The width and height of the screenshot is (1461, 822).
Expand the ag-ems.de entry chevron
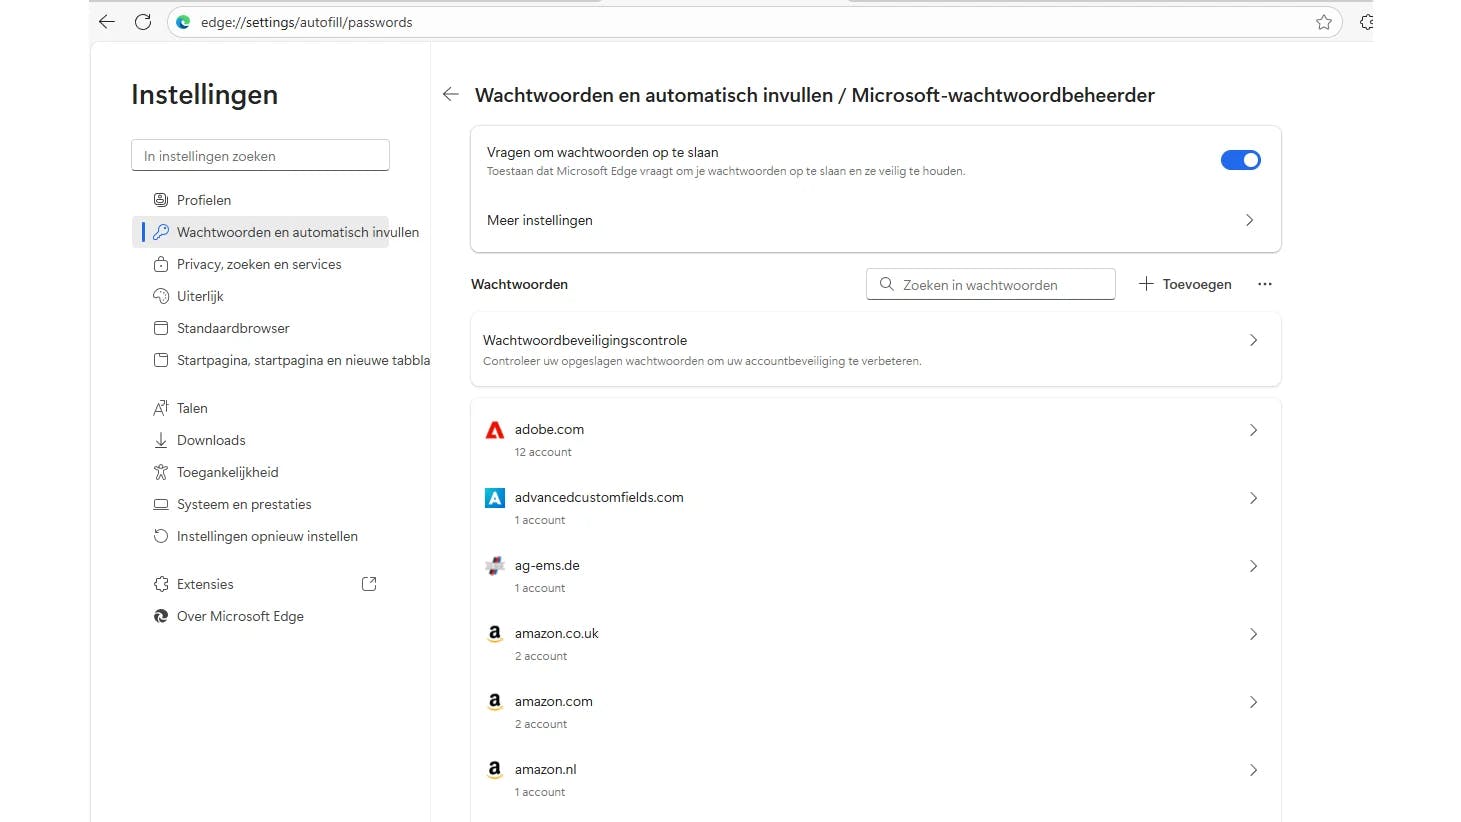click(x=1253, y=566)
